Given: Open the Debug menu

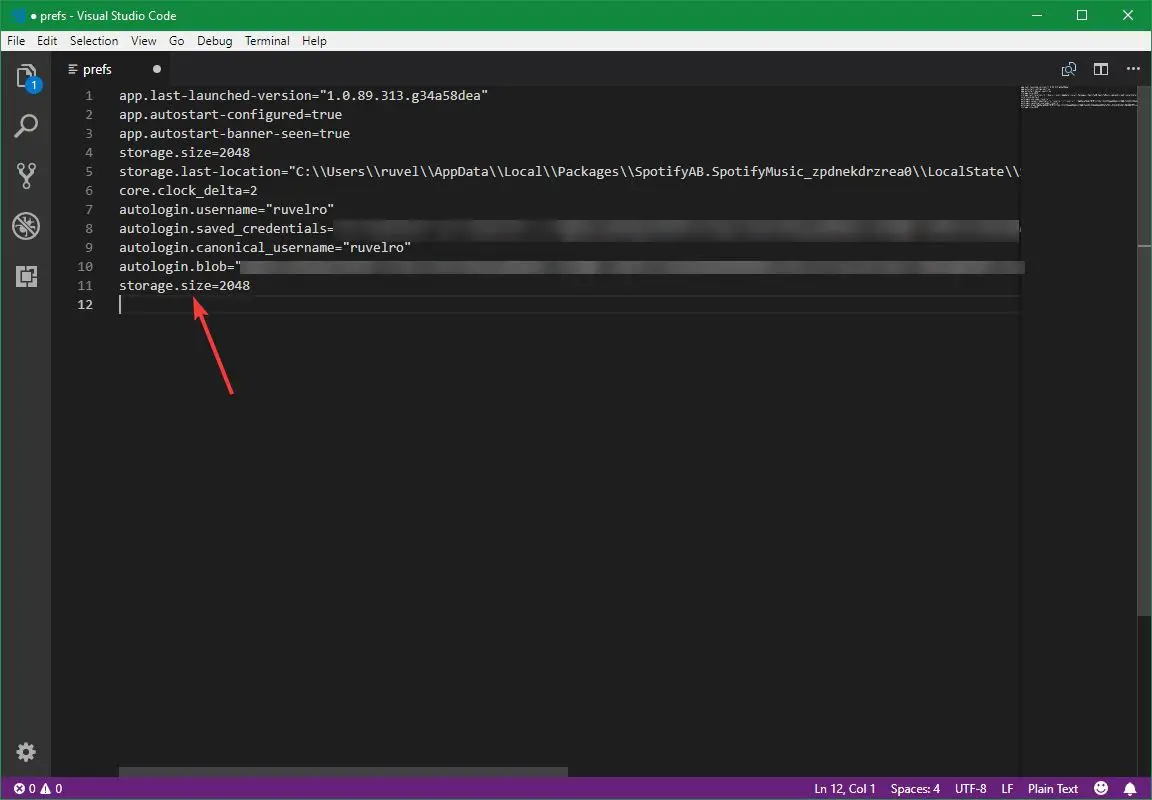Looking at the screenshot, I should [215, 40].
